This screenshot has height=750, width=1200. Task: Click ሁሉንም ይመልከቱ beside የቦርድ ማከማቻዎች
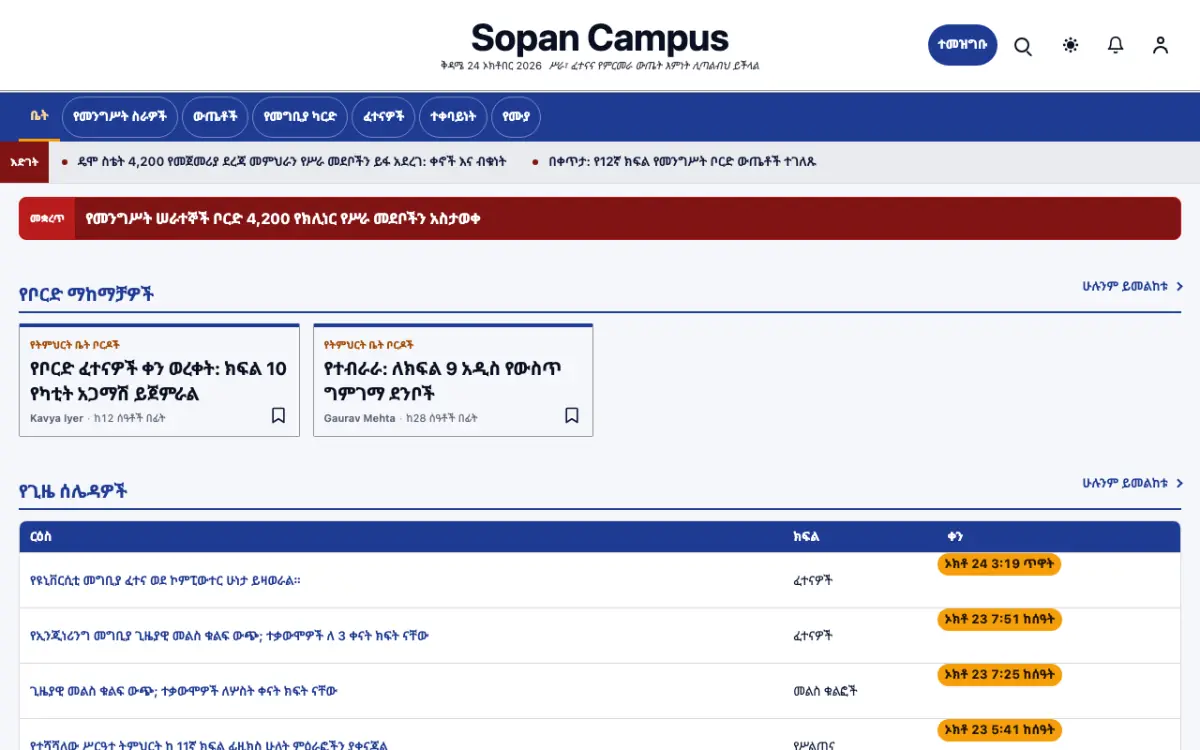[1132, 286]
